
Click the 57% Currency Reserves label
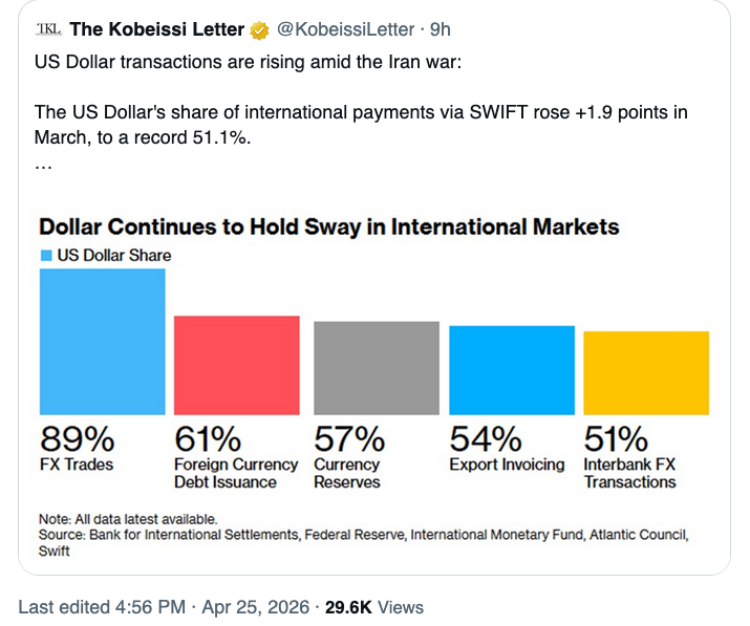coord(348,438)
